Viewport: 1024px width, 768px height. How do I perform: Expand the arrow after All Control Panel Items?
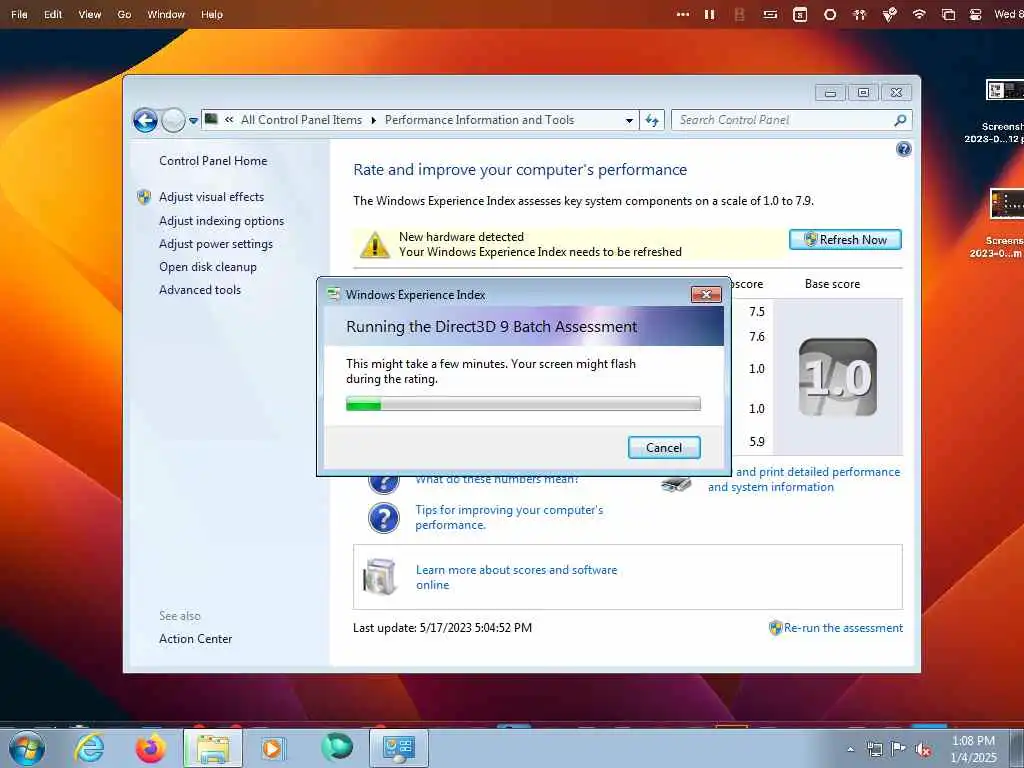374,120
